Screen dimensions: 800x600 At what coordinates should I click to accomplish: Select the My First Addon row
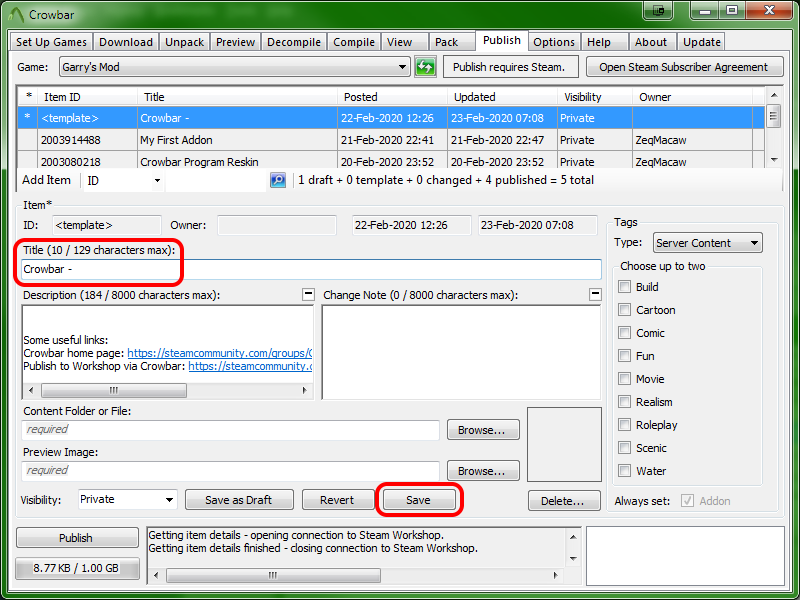(x=391, y=140)
